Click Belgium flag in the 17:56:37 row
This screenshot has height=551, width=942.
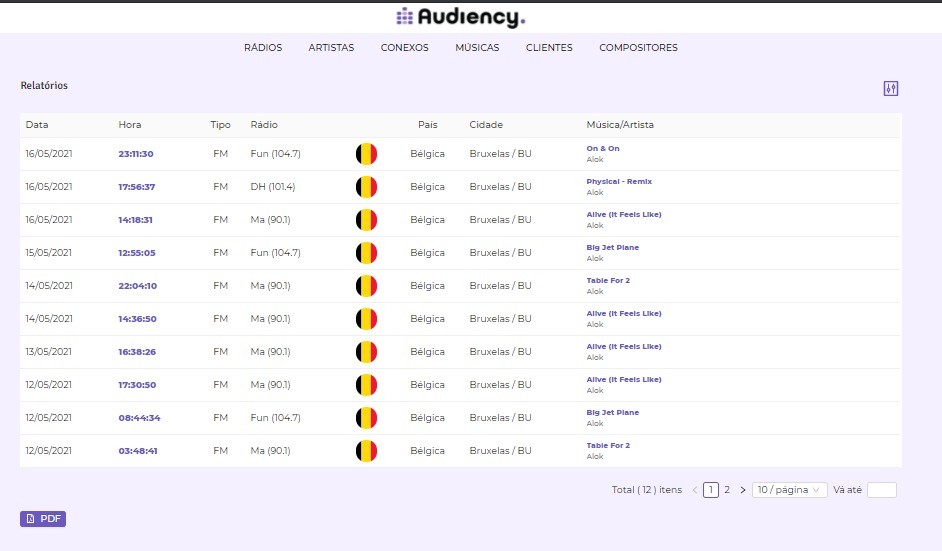(366, 187)
